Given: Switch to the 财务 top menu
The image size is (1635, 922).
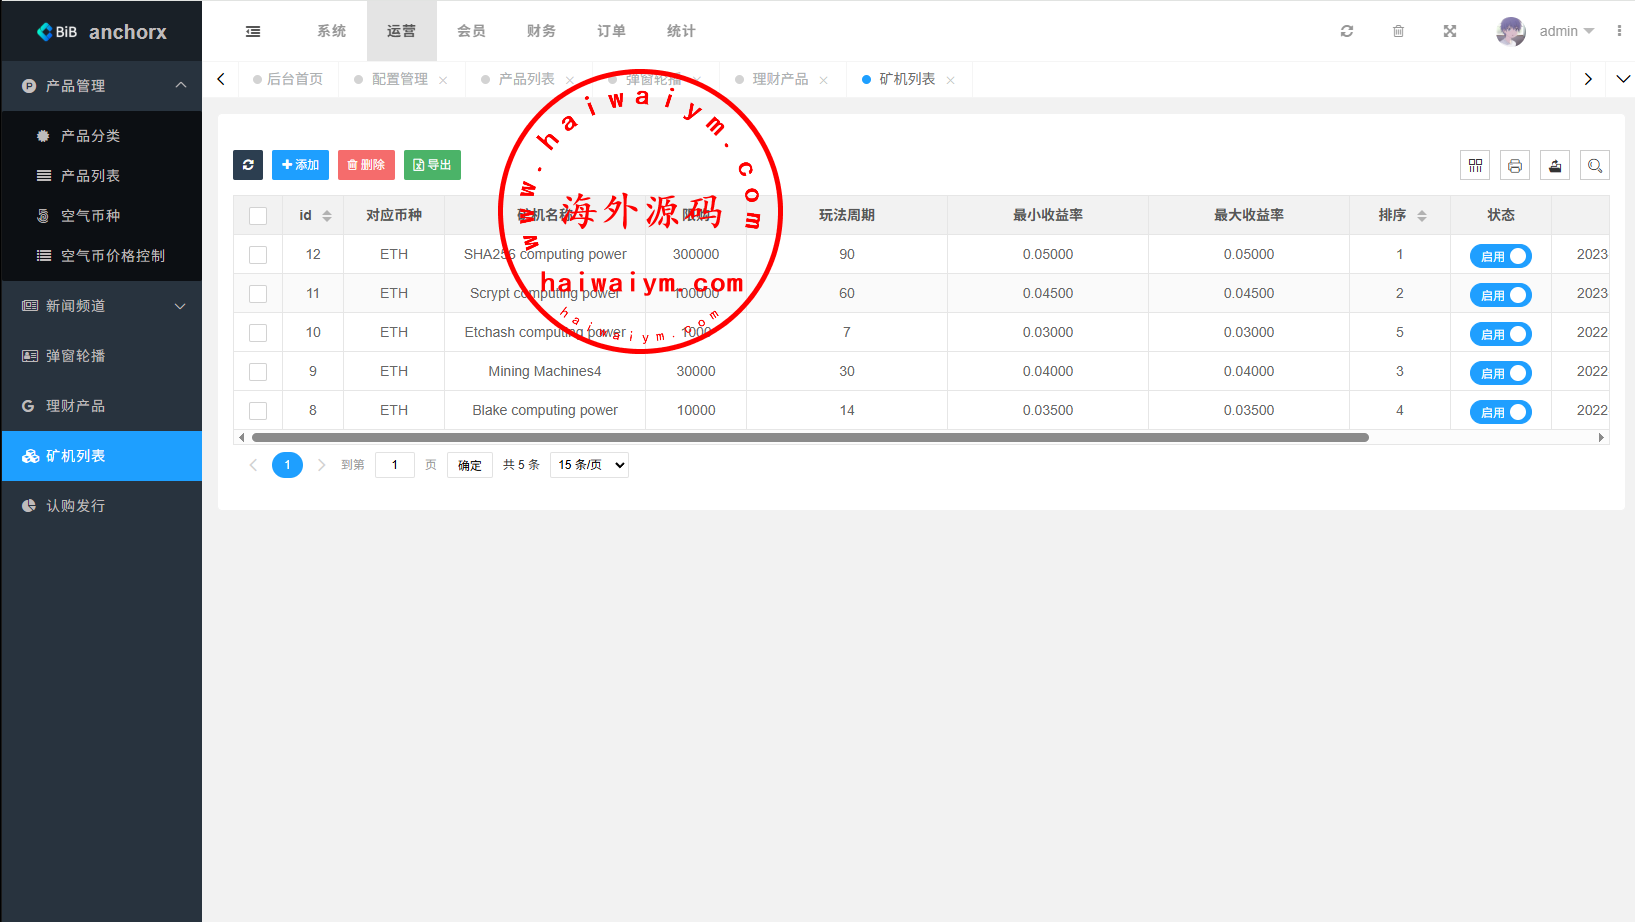Looking at the screenshot, I should (x=541, y=31).
